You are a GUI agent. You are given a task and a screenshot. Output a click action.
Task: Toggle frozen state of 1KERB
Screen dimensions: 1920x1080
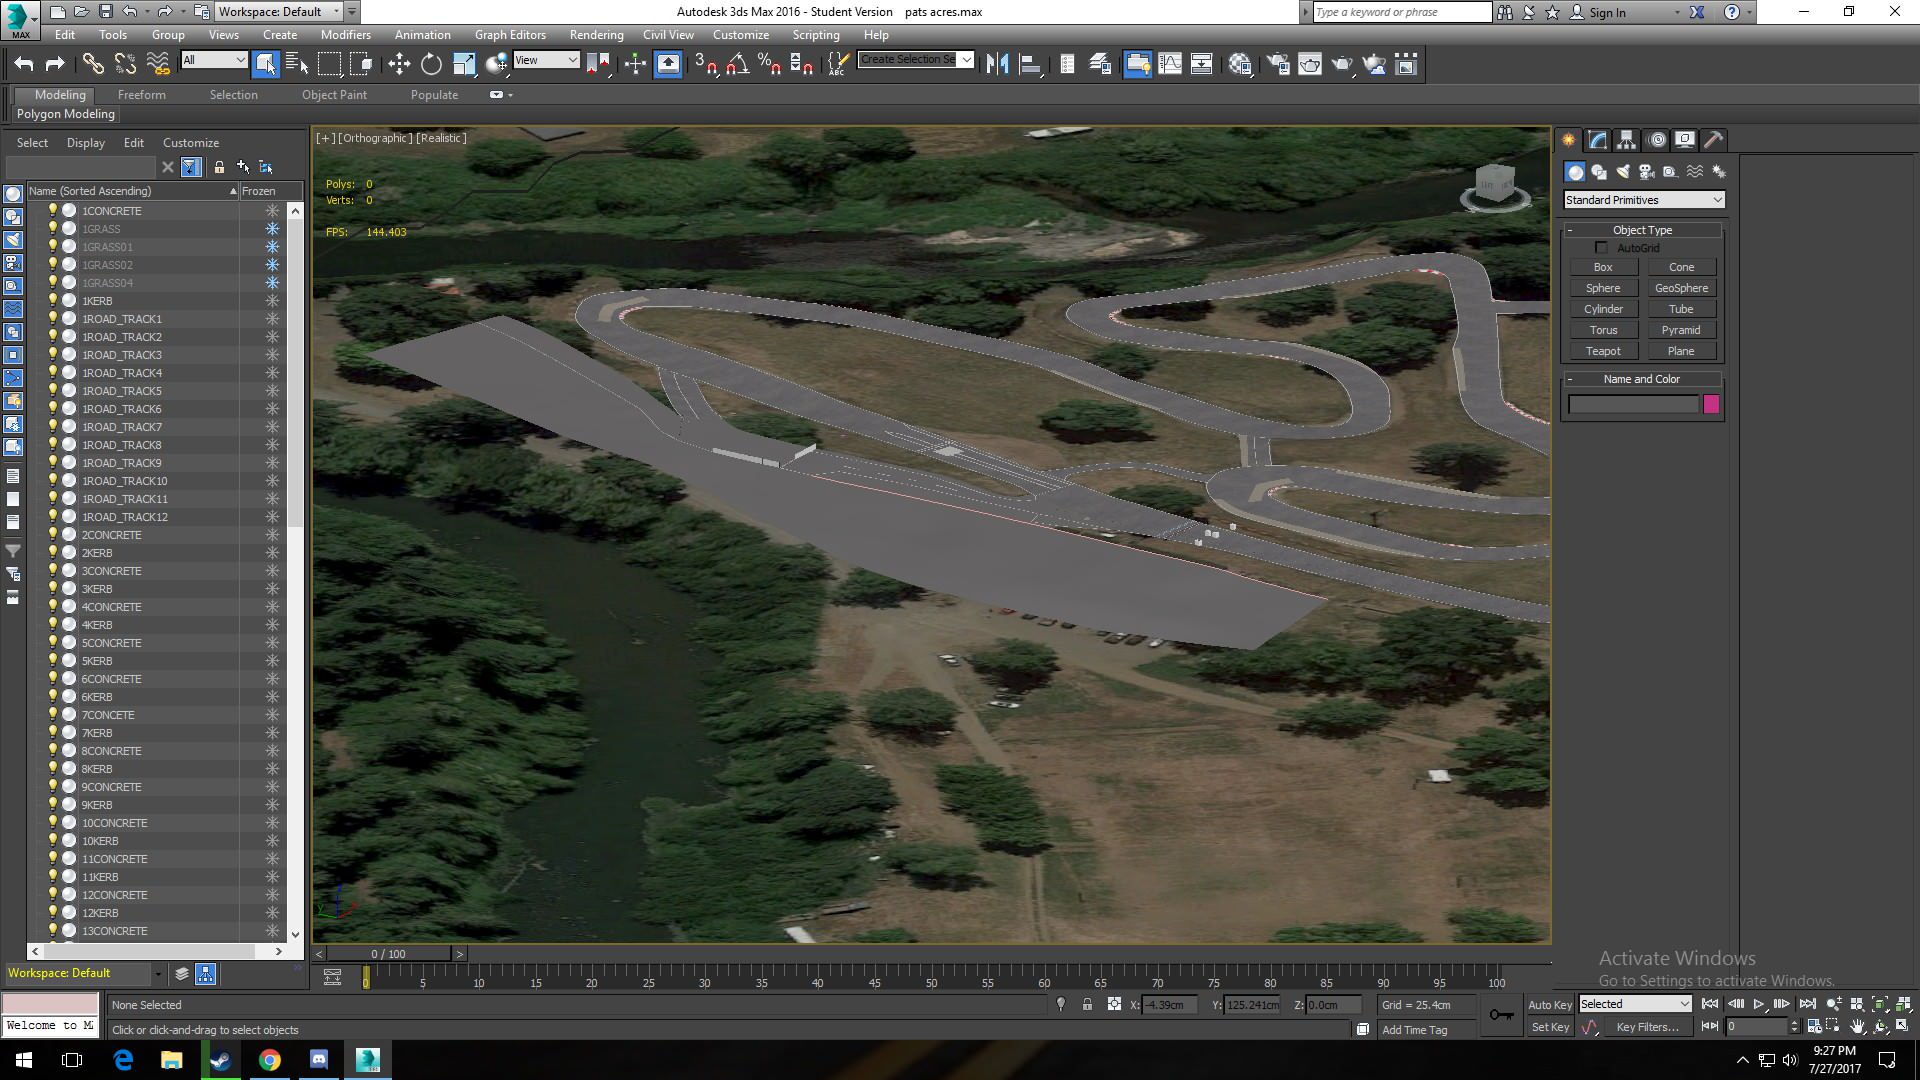(272, 301)
